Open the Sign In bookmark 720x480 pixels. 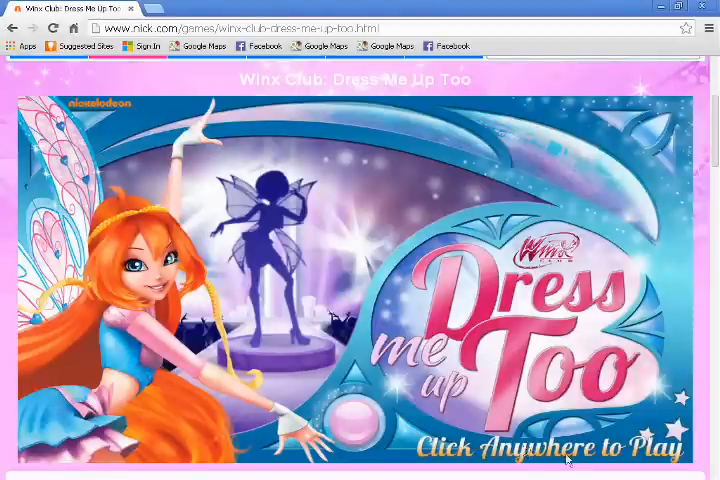[142, 46]
